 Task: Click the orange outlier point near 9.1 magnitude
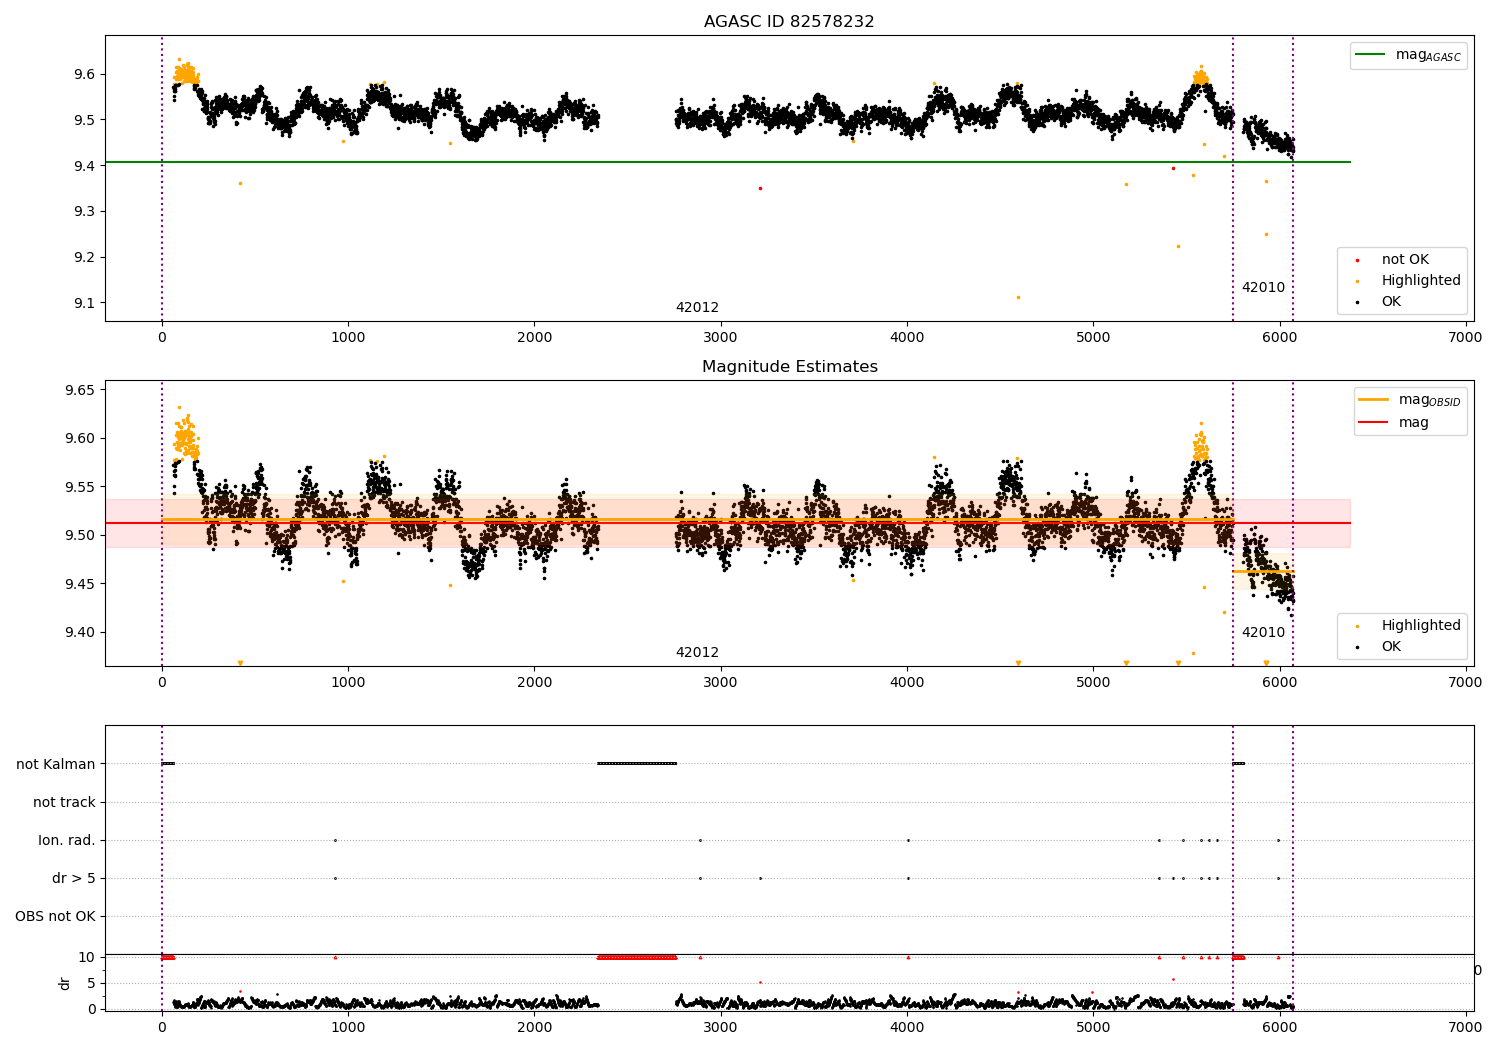(1018, 297)
